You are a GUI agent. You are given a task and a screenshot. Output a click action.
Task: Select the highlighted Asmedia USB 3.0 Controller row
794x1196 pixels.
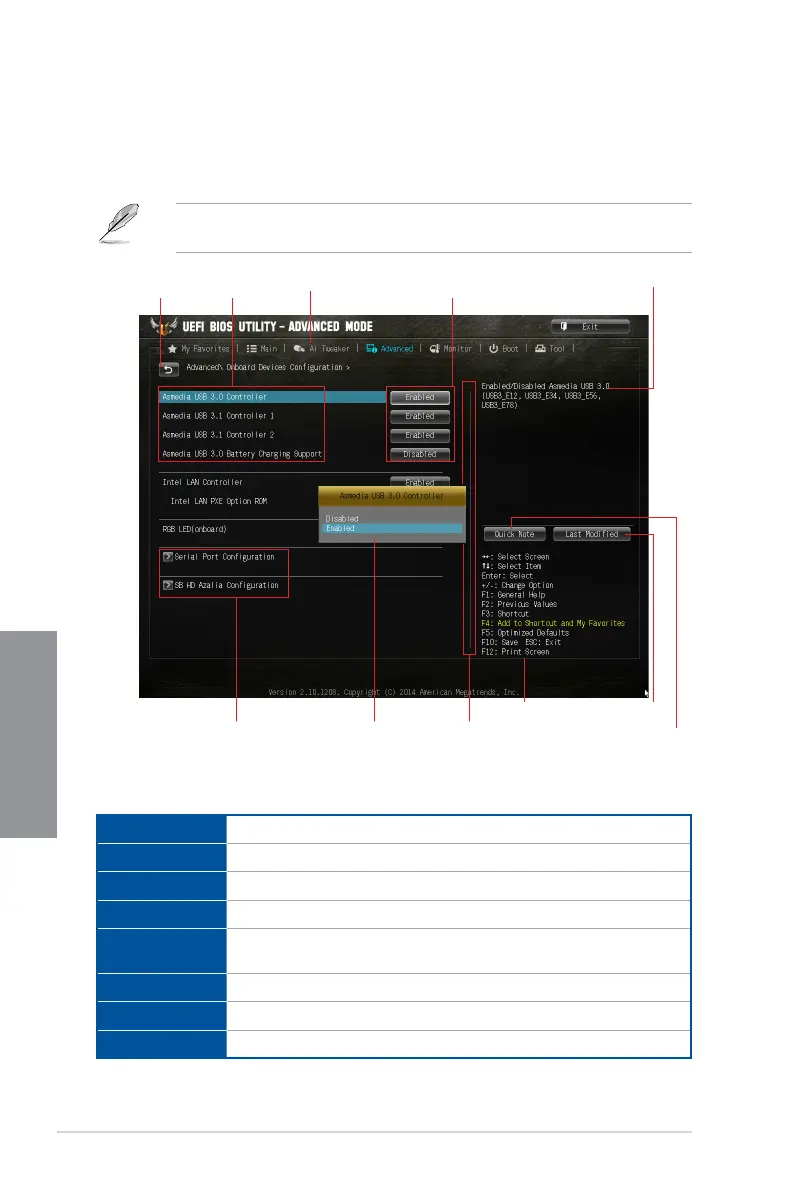coord(272,397)
